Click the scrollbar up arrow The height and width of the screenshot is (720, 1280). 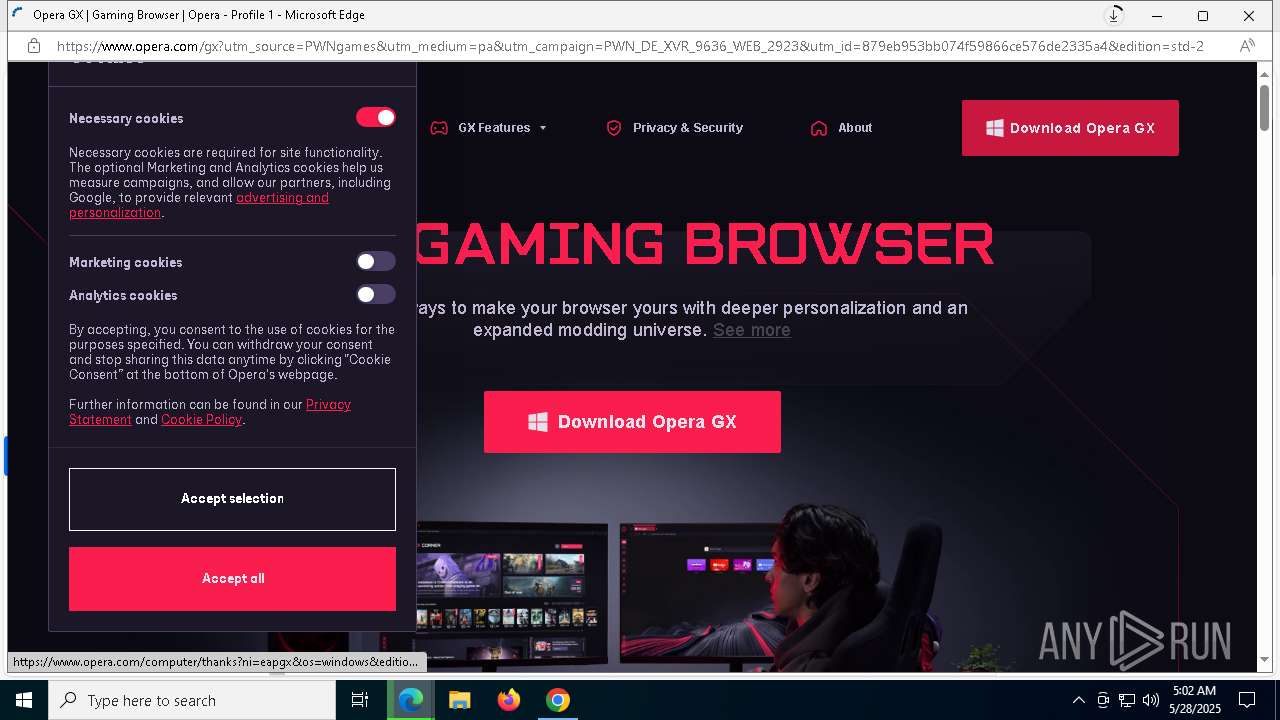pos(1264,73)
